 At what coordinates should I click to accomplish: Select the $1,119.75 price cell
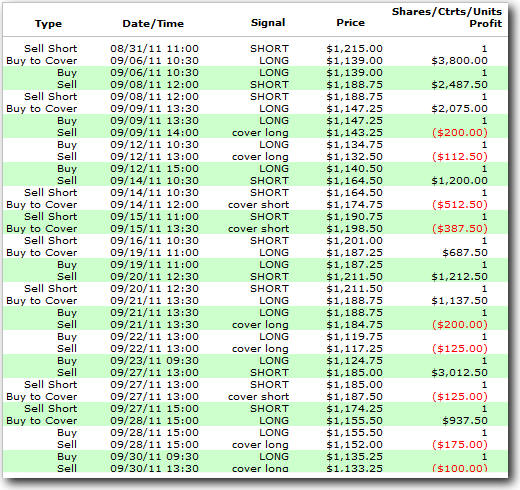(354, 337)
